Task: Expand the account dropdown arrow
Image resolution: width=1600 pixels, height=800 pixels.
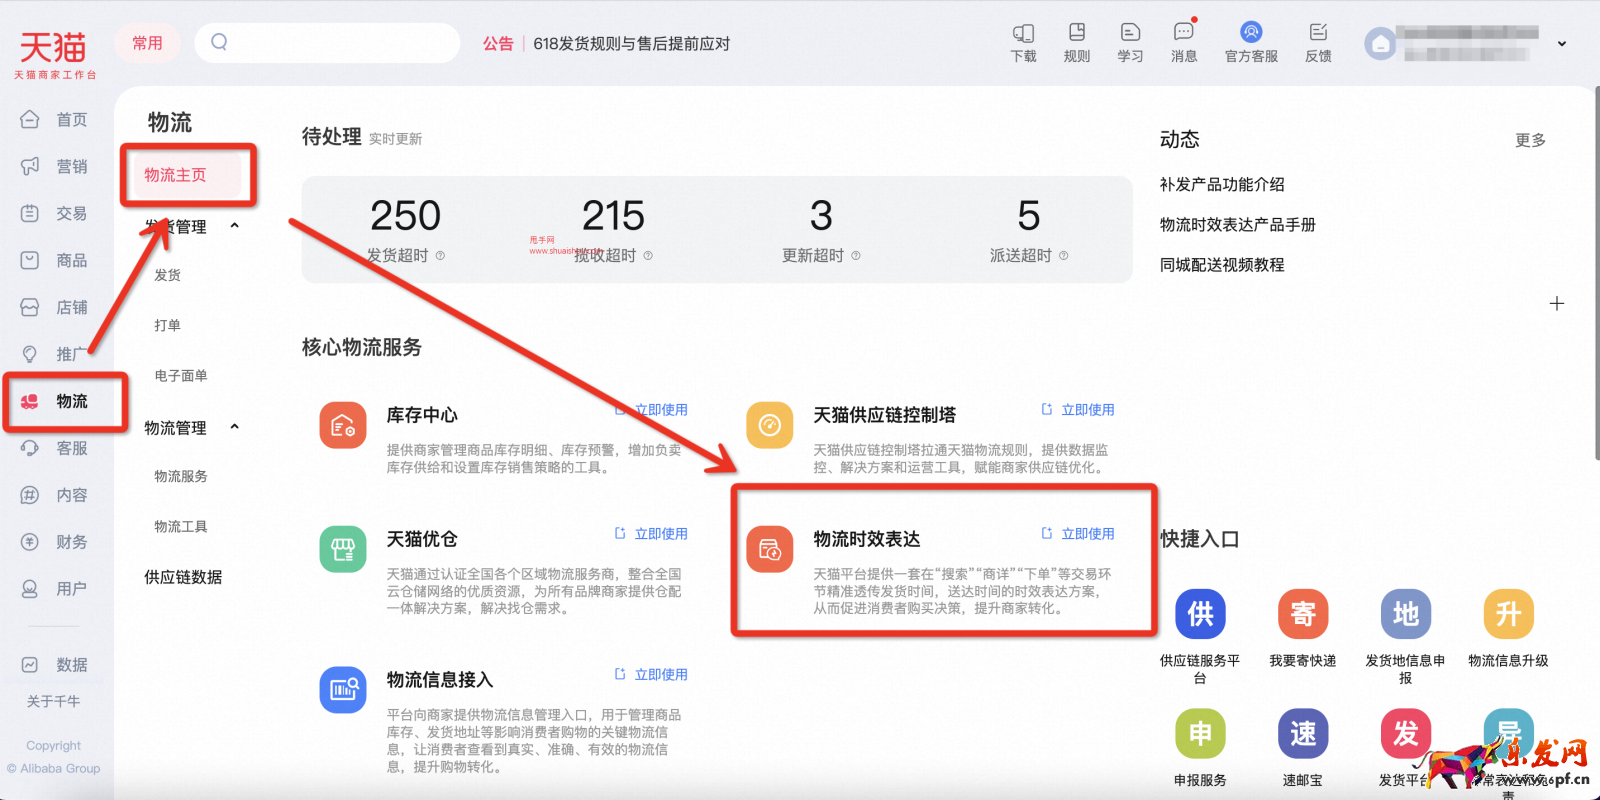Action: pos(1562,44)
